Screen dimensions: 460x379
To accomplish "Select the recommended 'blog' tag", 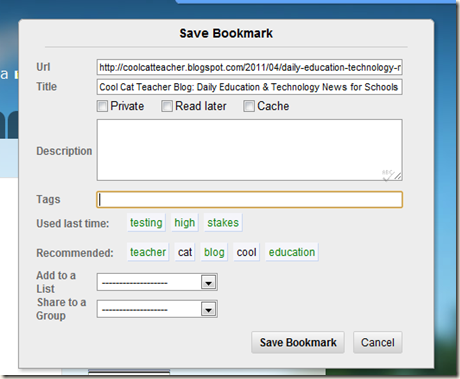I will 214,252.
